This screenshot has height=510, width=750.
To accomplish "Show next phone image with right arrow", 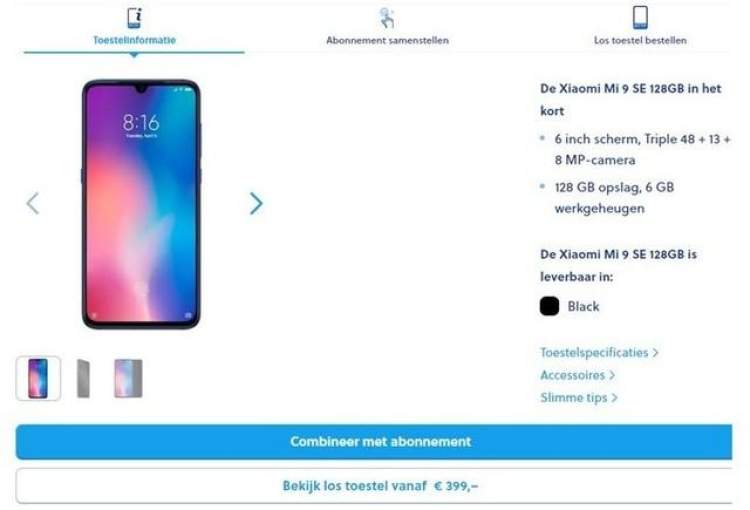I will [256, 203].
